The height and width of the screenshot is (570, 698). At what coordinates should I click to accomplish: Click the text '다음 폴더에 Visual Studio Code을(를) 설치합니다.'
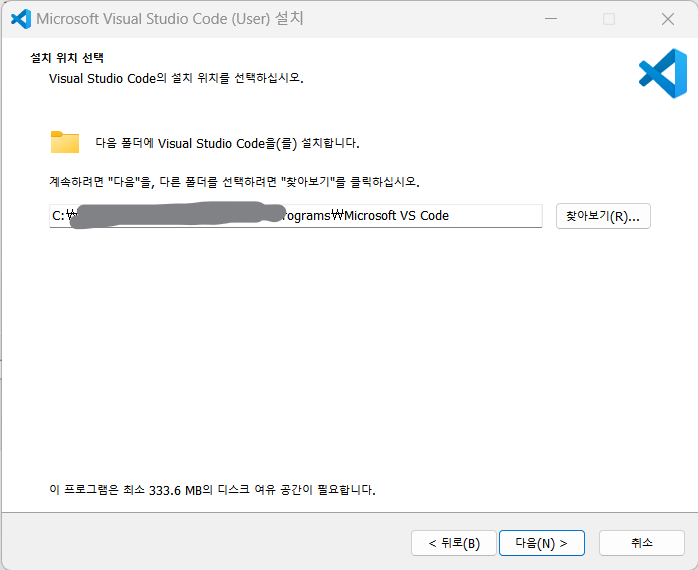(x=227, y=143)
